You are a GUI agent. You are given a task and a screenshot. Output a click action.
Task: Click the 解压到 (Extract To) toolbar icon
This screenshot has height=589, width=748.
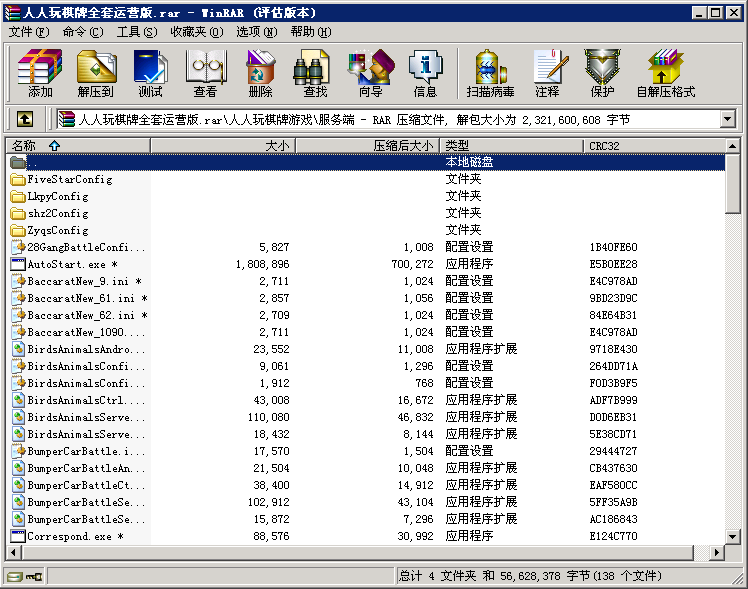pos(95,73)
